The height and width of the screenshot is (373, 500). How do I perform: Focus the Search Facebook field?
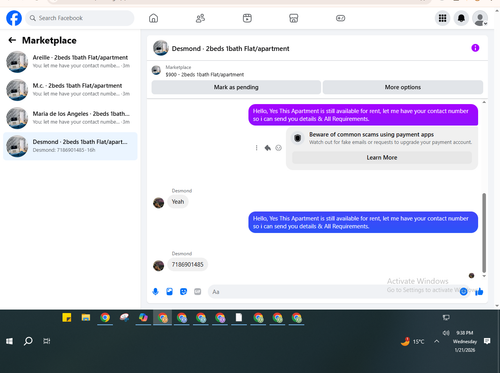tap(80, 18)
